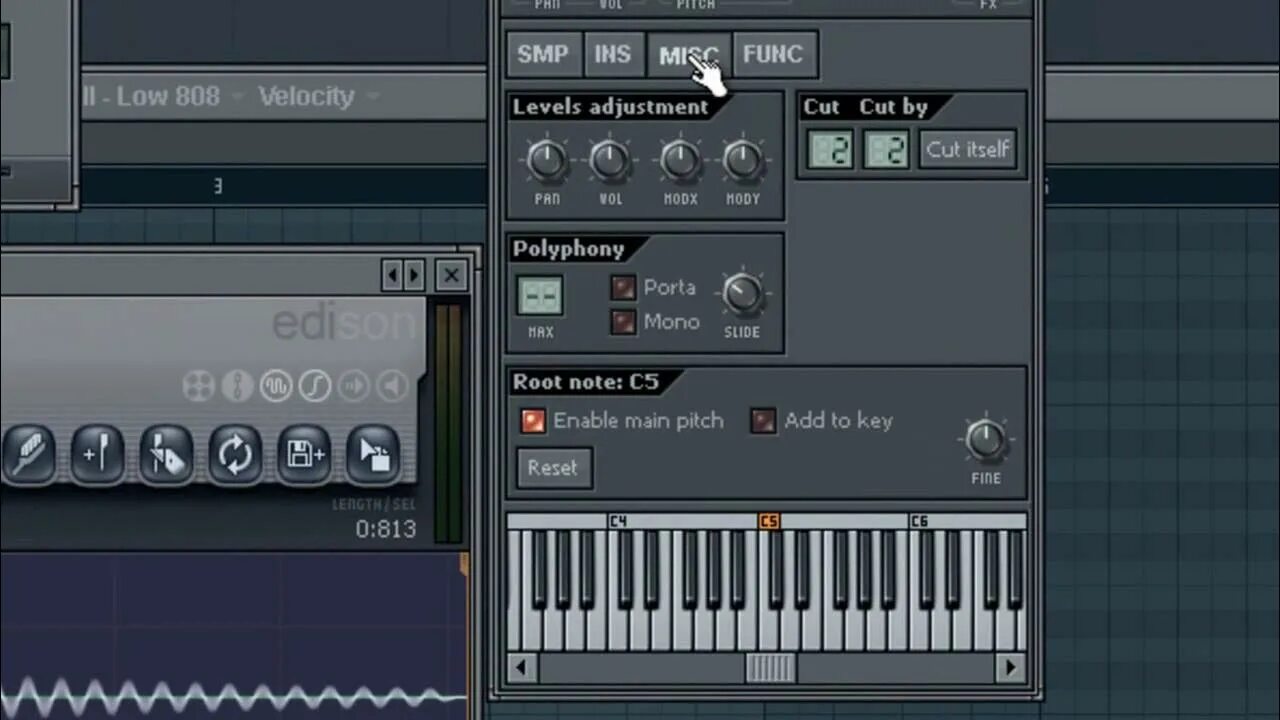
Task: Click Edison's chain-shaped round icon
Action: [x=237, y=385]
